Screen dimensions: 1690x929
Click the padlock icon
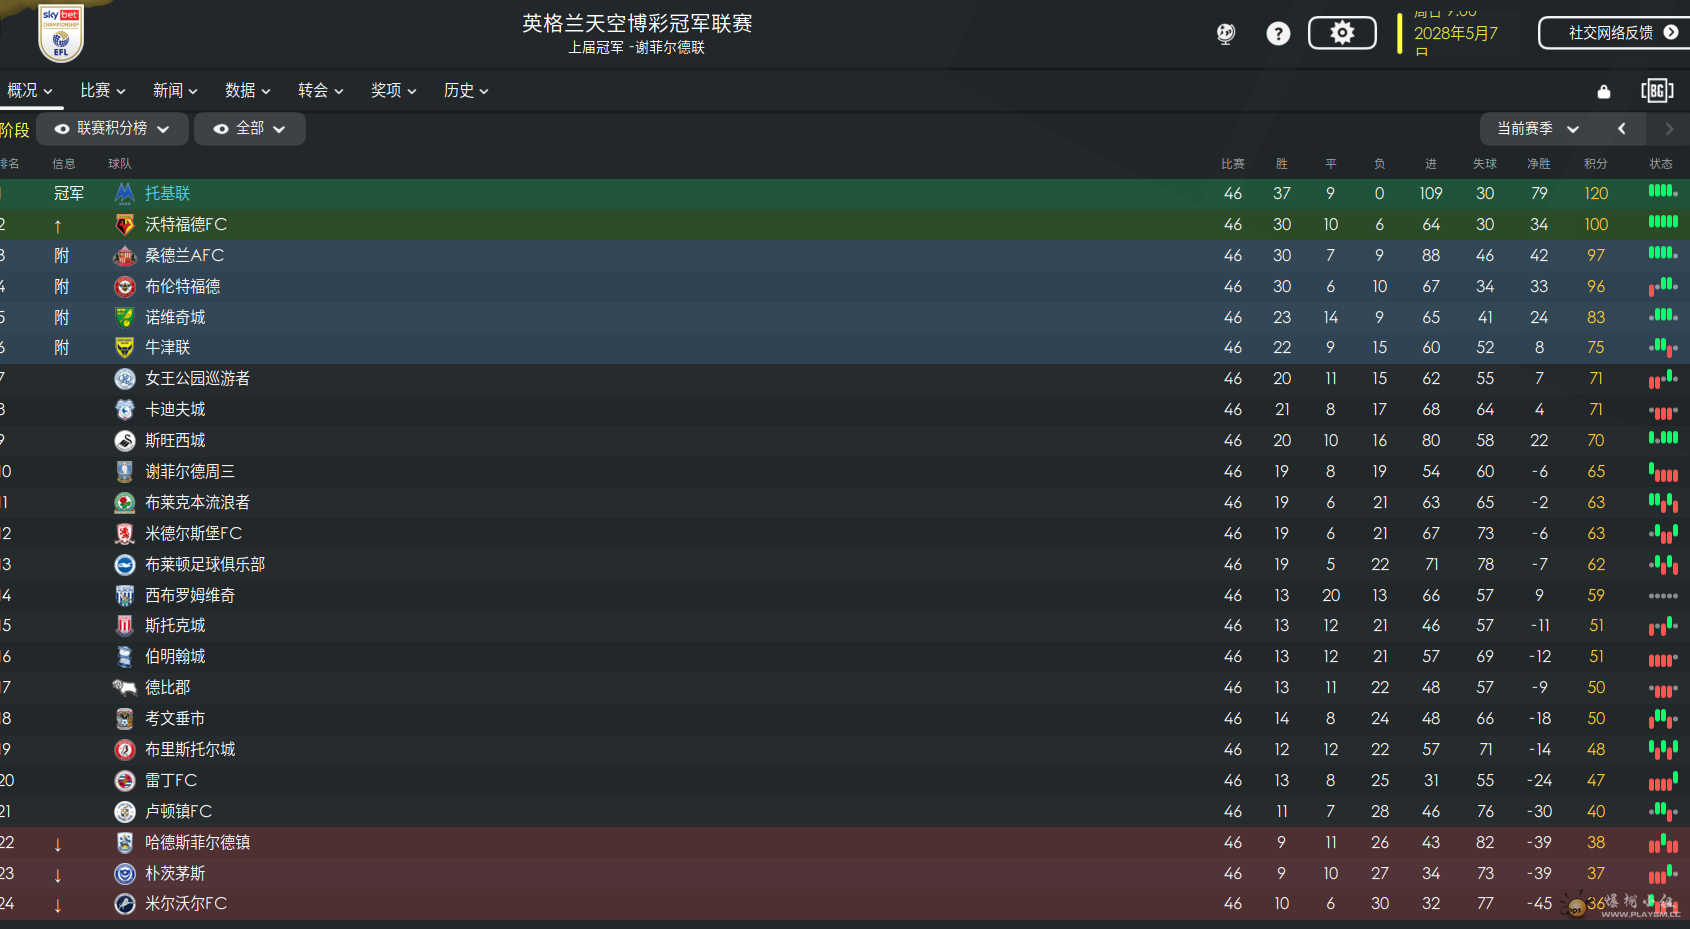coord(1604,92)
